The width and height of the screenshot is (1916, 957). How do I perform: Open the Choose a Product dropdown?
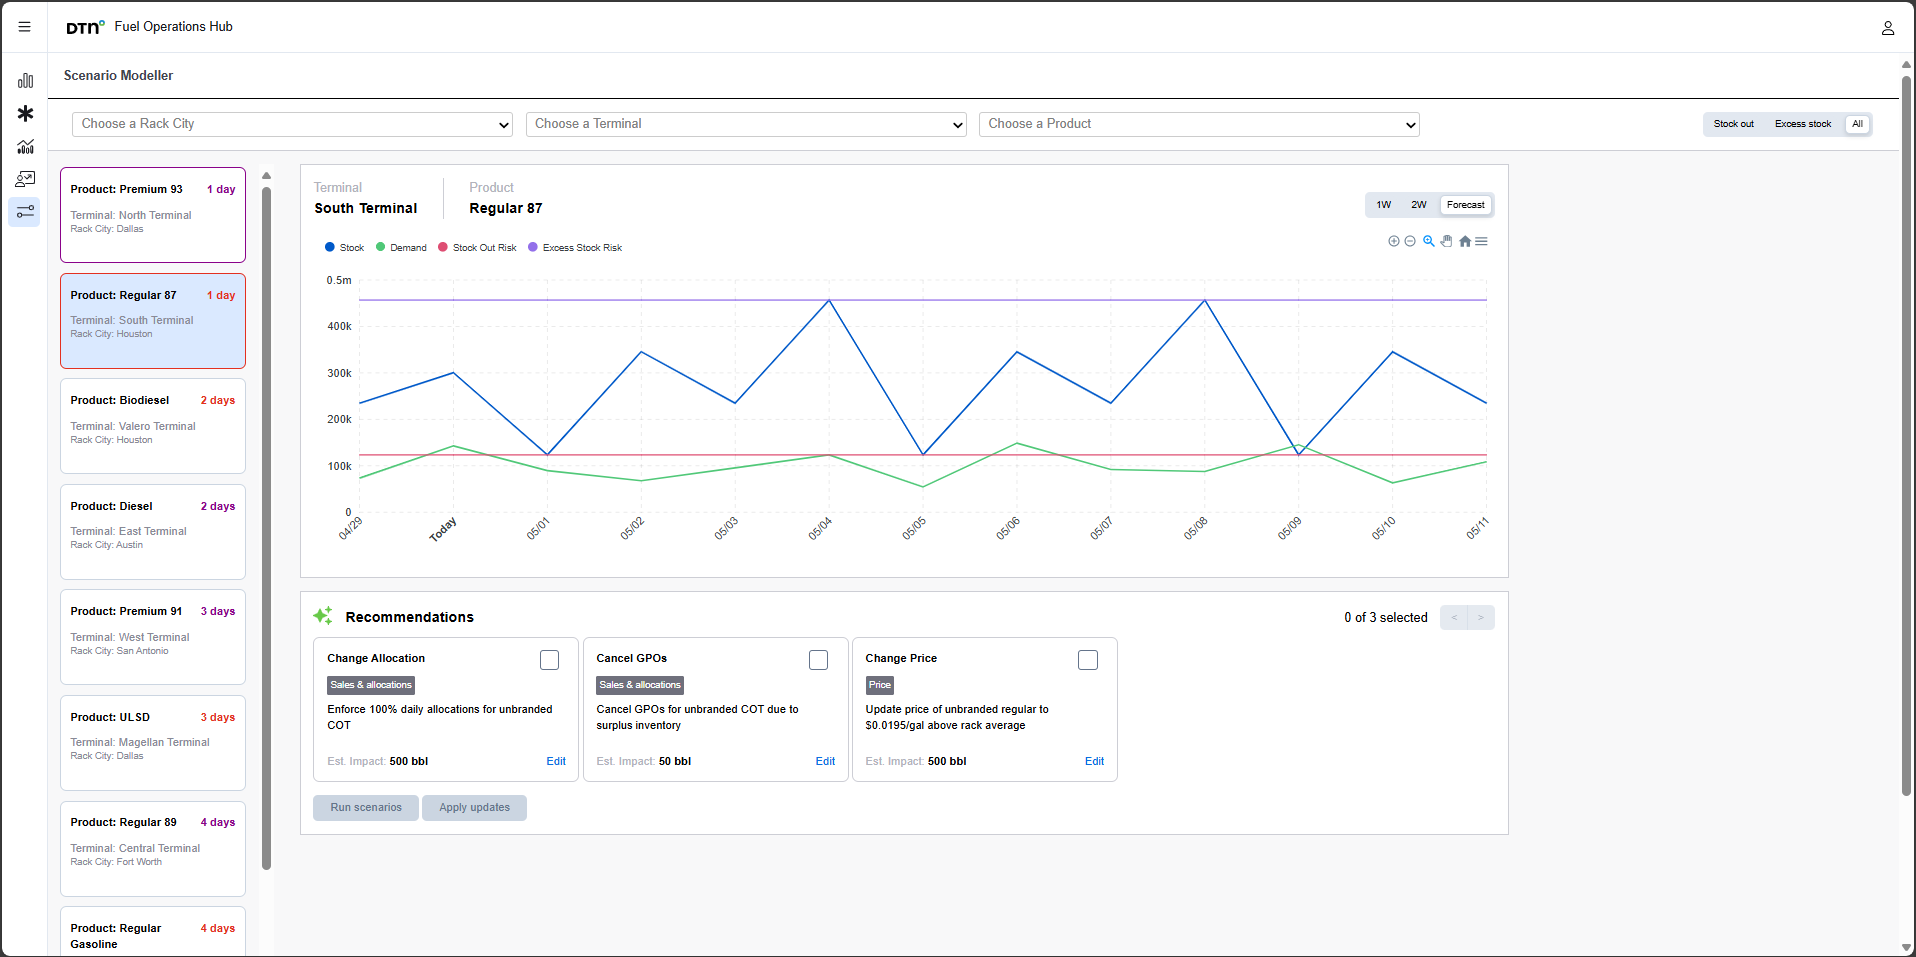click(1199, 124)
